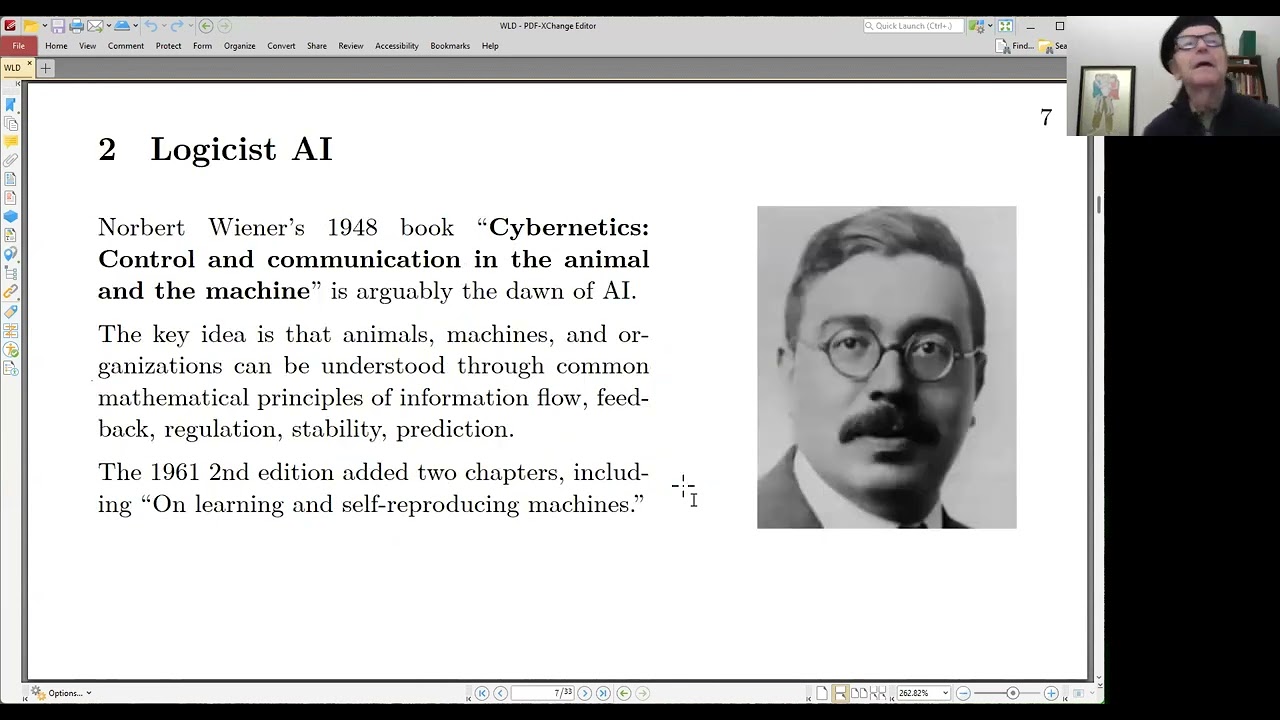Open the View ribbon tab
The width and height of the screenshot is (1280, 720).
(x=88, y=46)
